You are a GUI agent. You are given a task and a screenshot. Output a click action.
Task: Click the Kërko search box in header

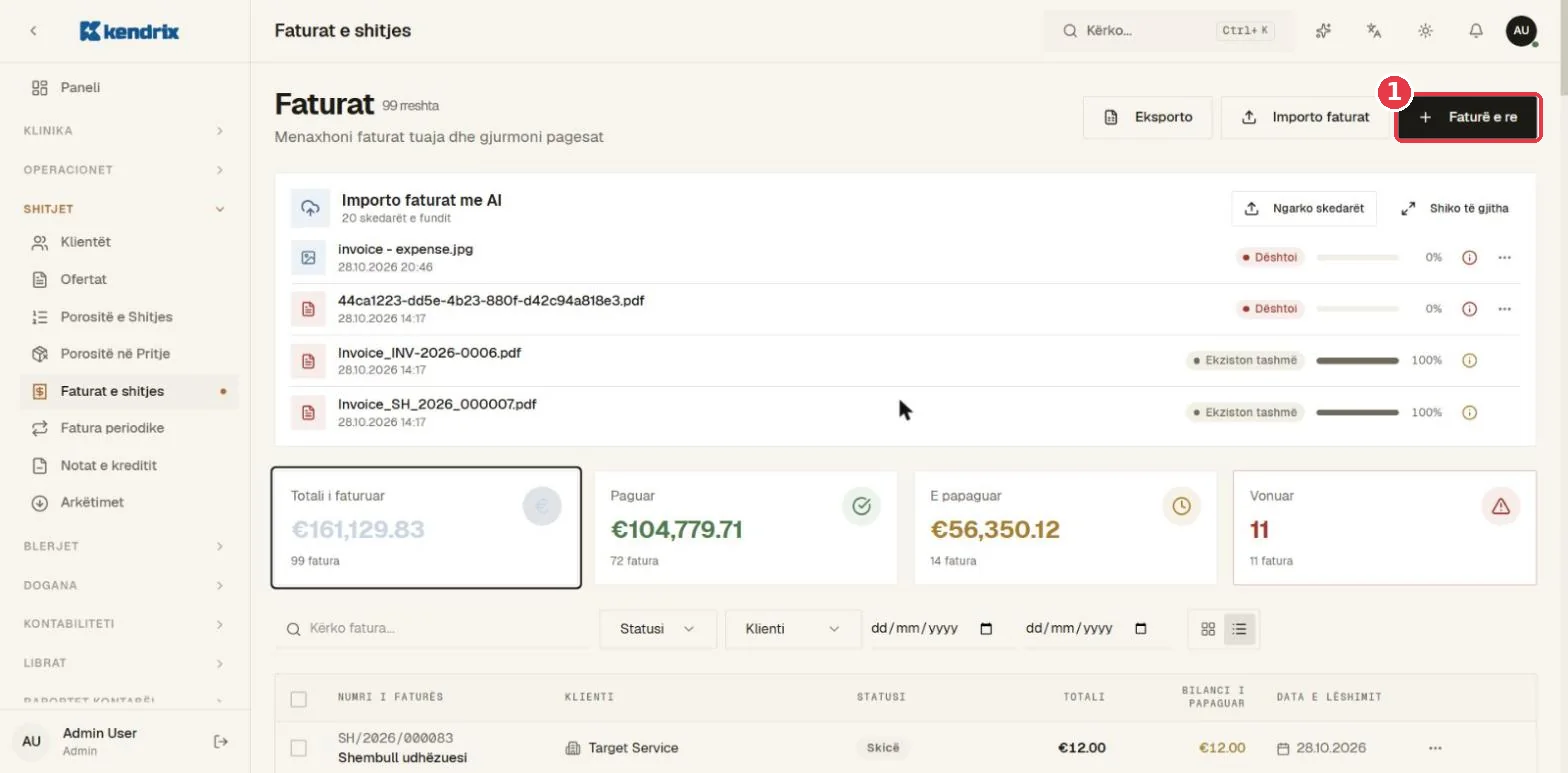(1169, 31)
